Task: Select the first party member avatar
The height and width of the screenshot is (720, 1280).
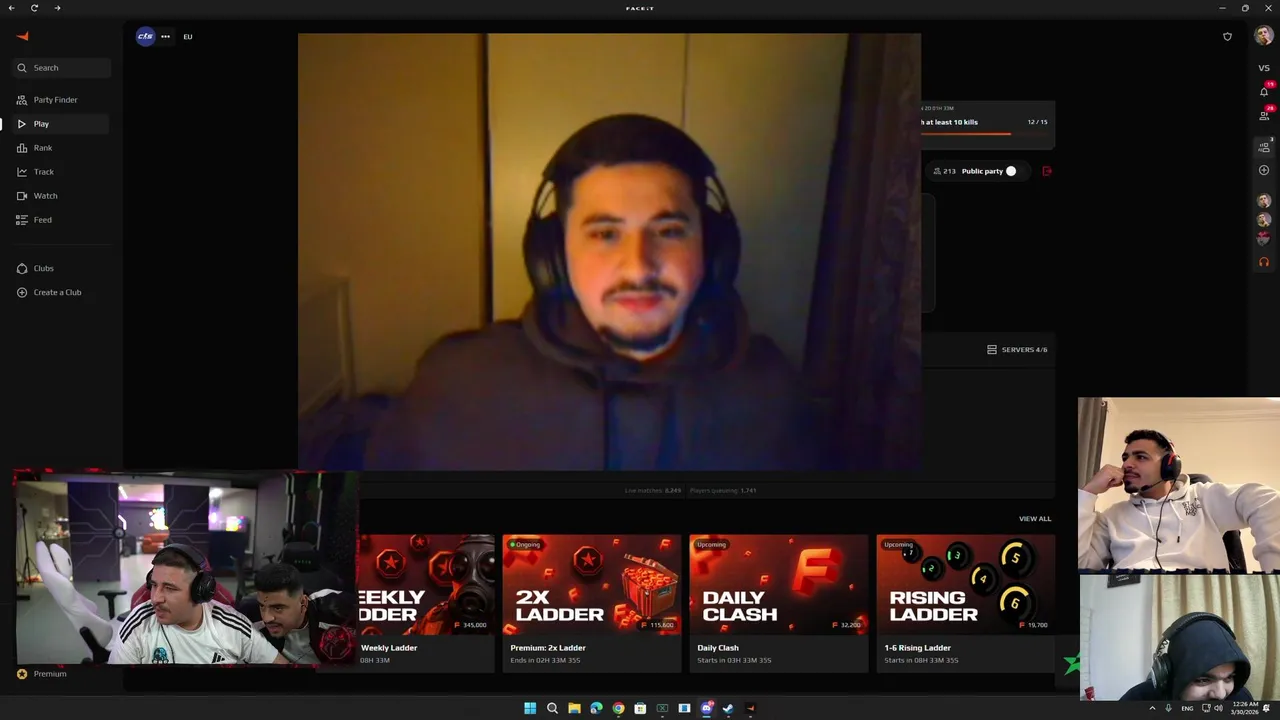Action: point(1264,201)
